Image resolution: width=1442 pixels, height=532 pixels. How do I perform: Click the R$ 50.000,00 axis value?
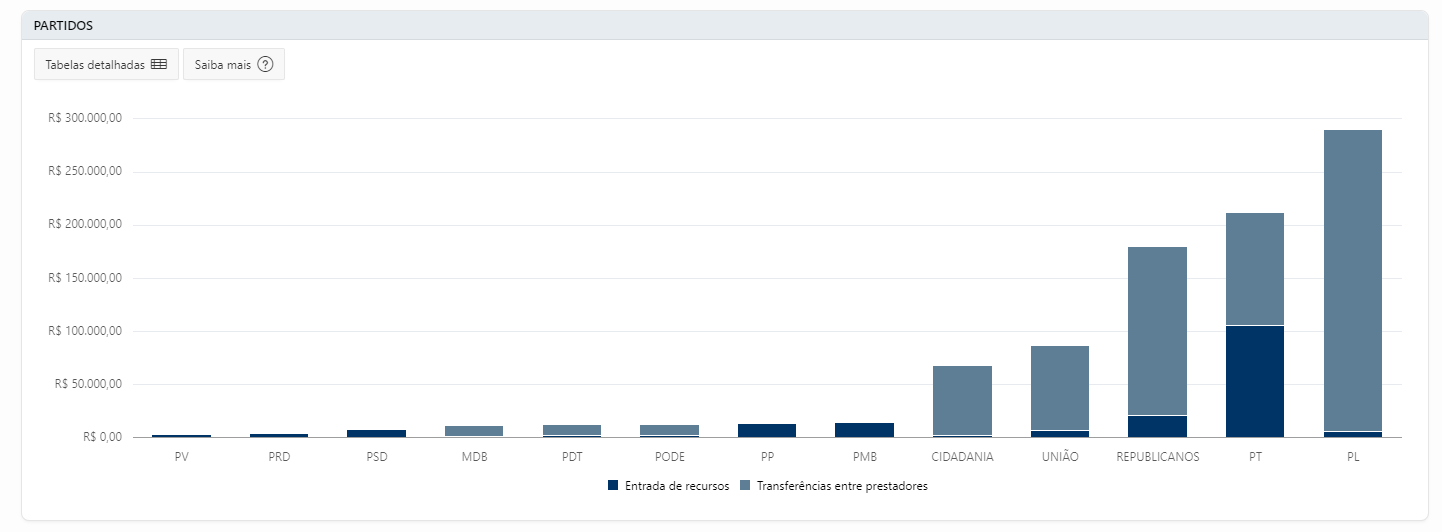(88, 384)
